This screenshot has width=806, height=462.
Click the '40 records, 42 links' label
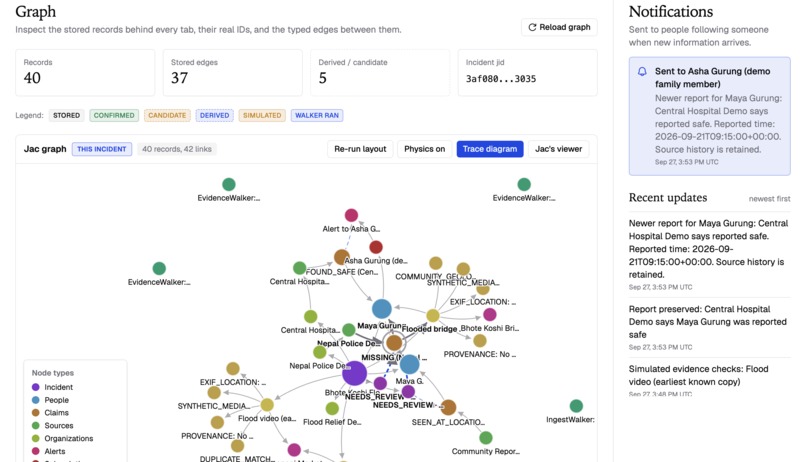coord(177,149)
